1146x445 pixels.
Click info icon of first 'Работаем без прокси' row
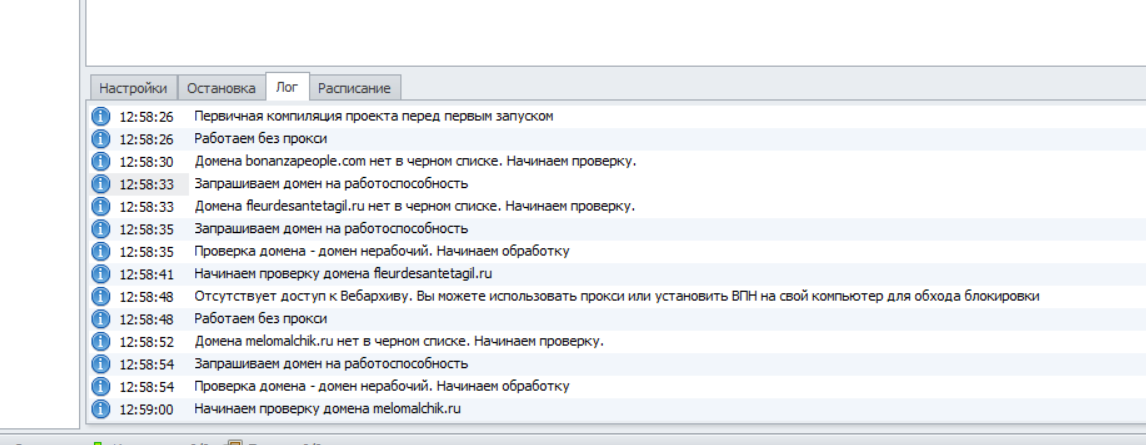pyautogui.click(x=100, y=139)
